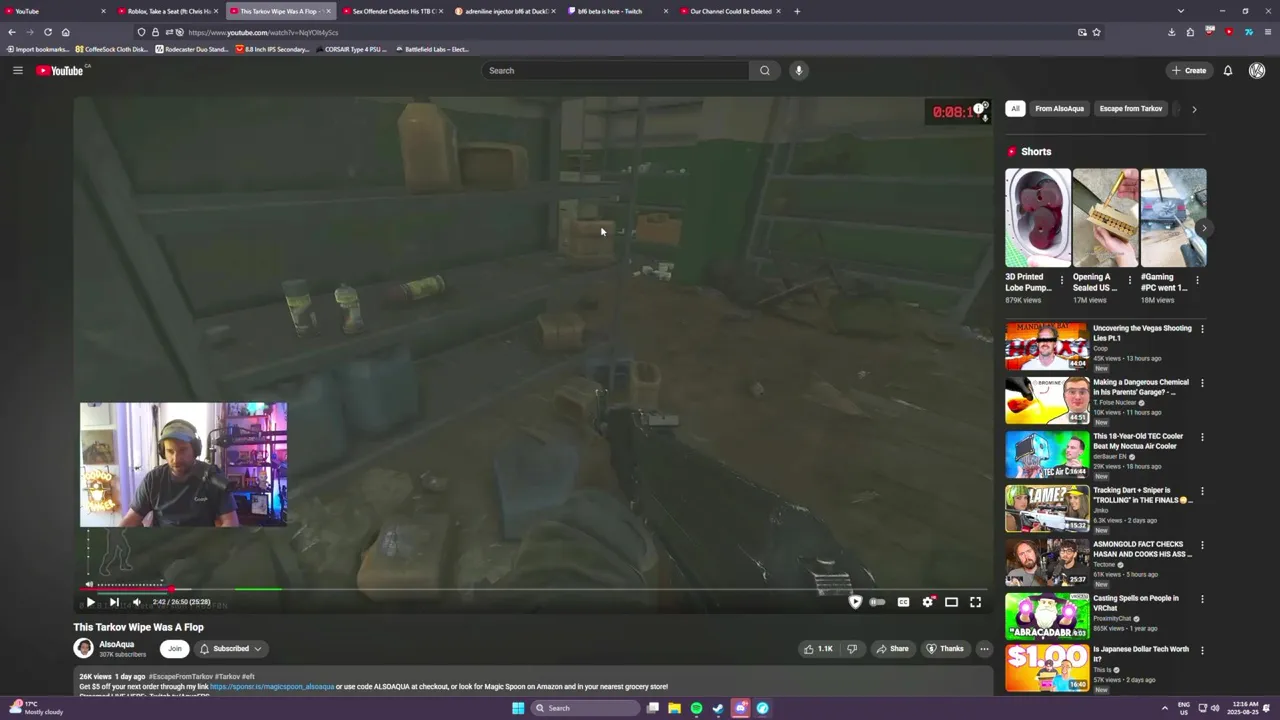Open options for Asmongold Fact Checks video

[x=1202, y=545]
